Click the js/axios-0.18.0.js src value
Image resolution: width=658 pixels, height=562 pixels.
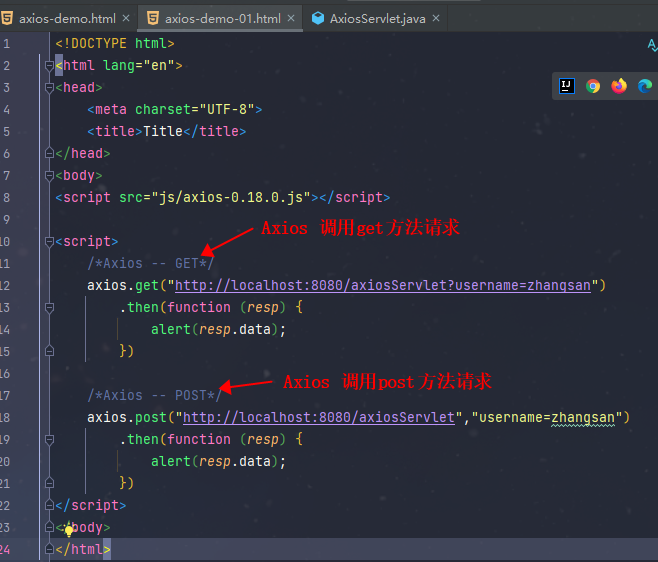pyautogui.click(x=230, y=197)
